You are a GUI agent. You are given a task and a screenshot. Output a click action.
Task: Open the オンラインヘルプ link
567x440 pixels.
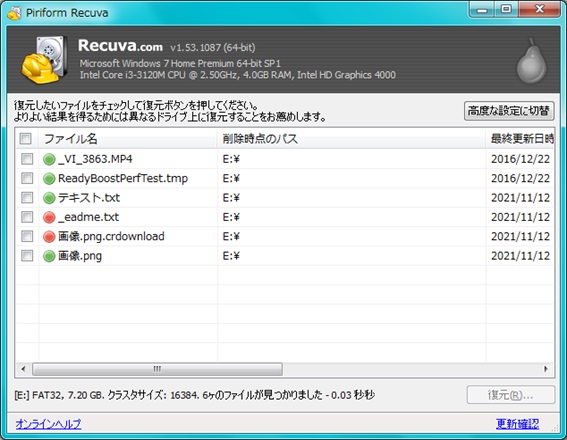[48, 424]
